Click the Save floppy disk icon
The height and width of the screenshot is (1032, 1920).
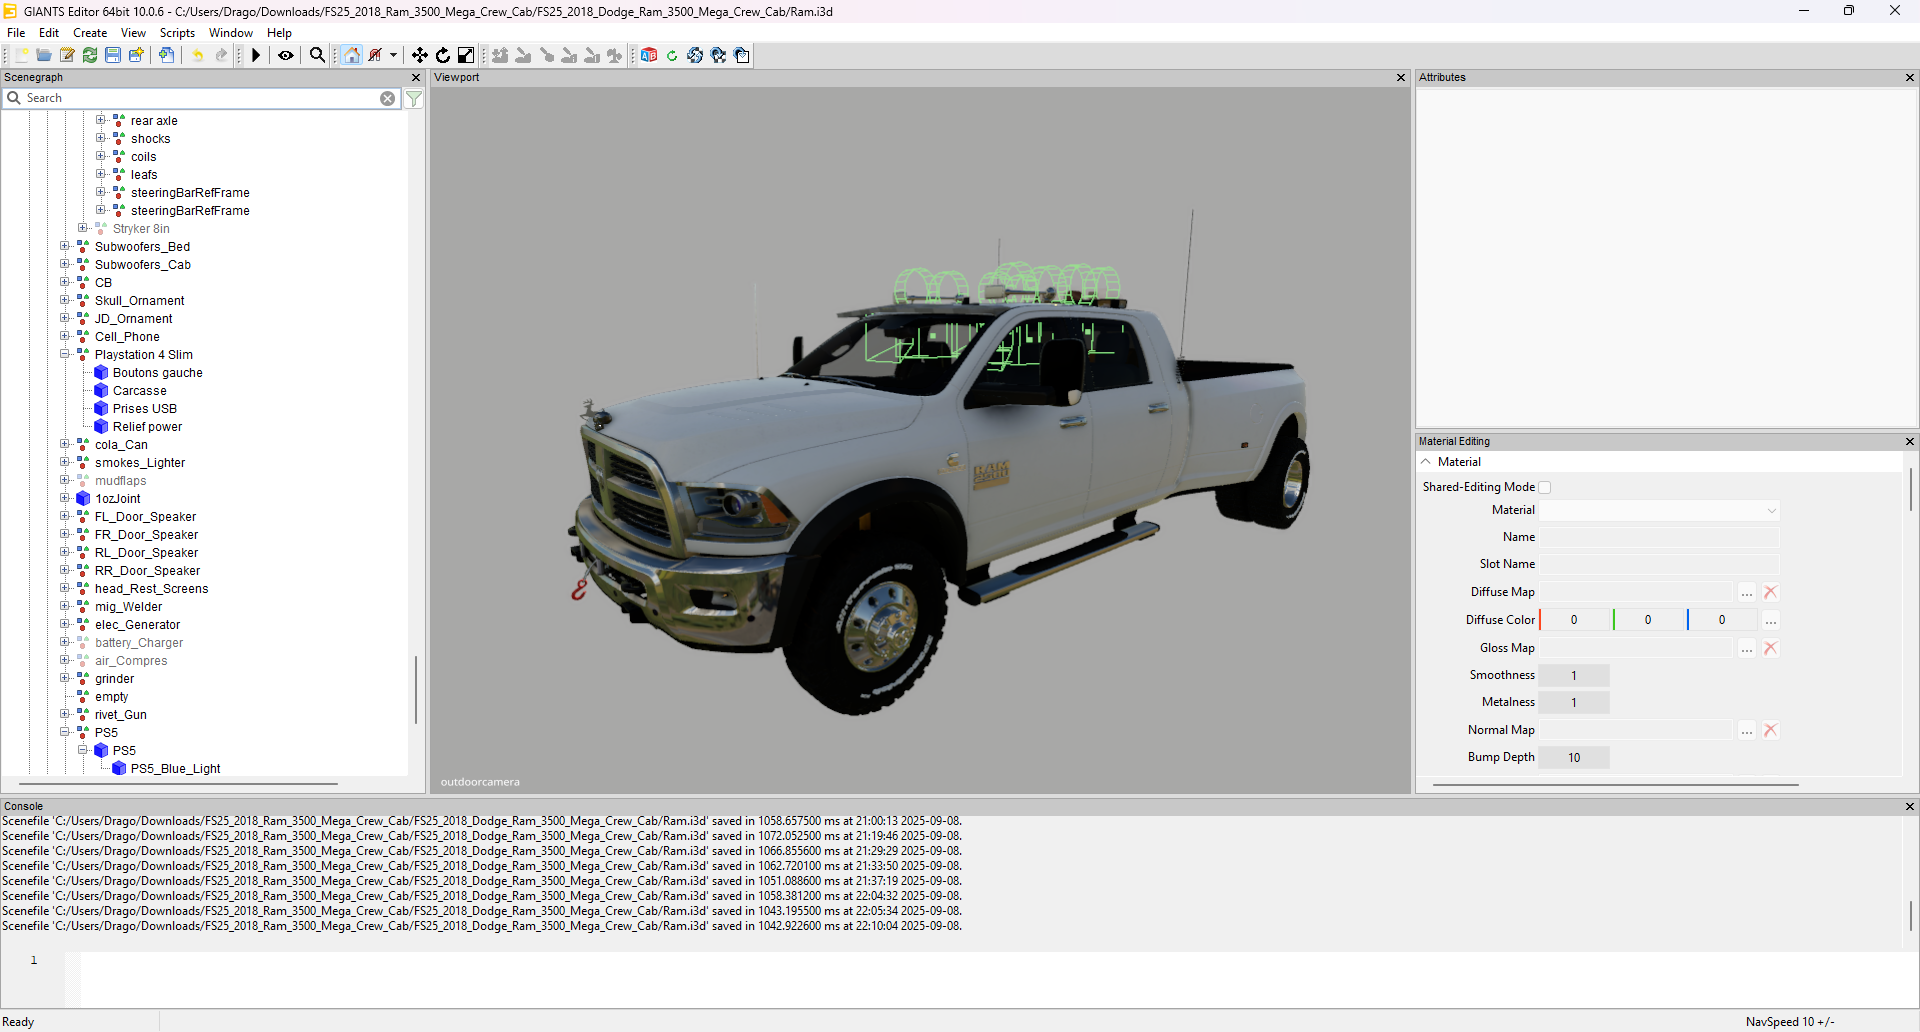[113, 55]
